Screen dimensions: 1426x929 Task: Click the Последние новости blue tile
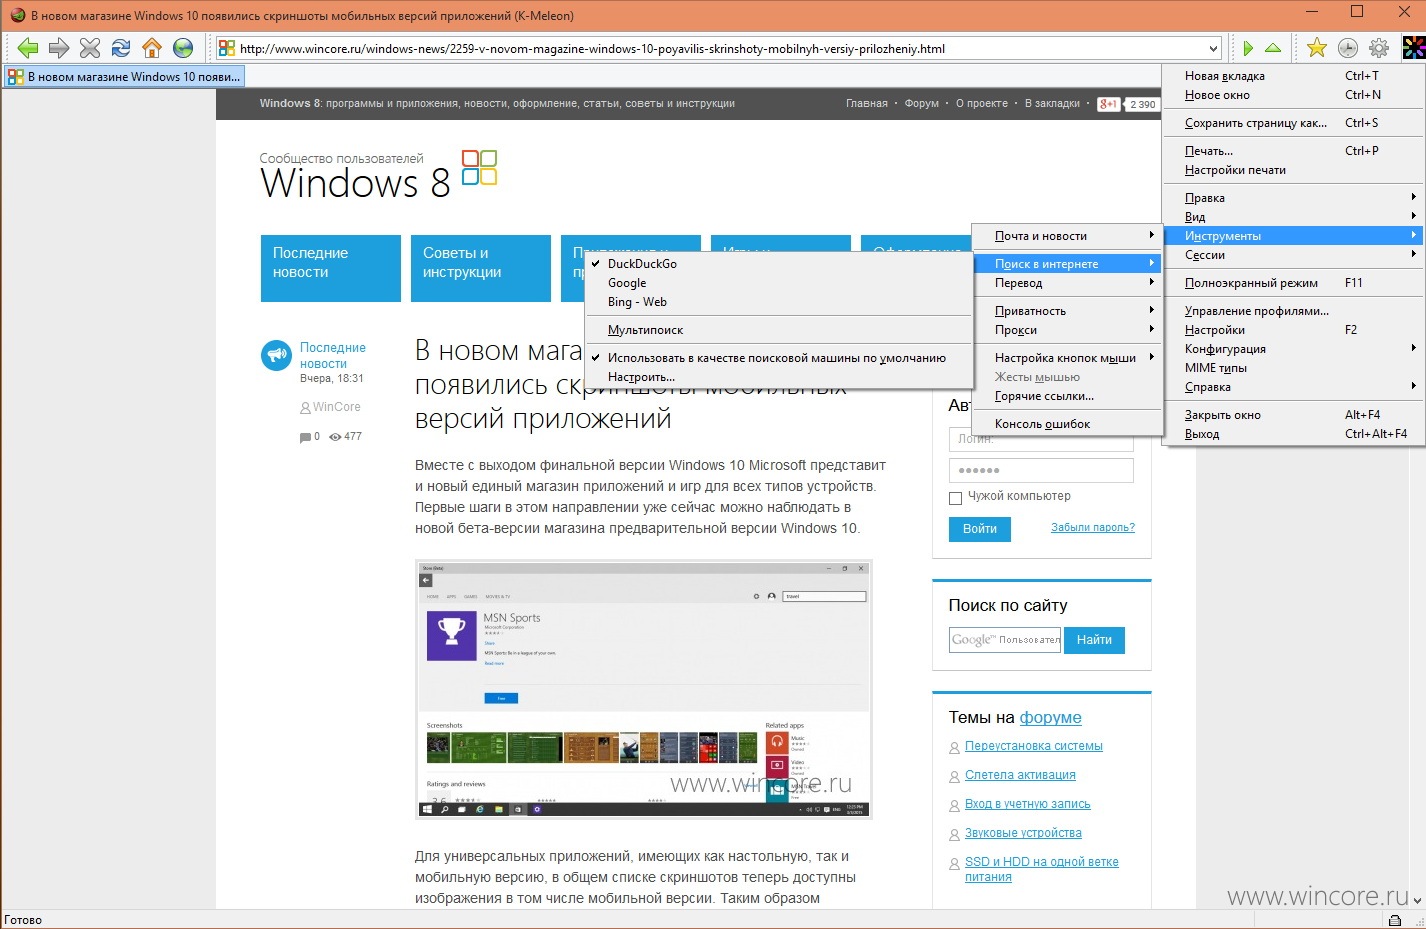(x=331, y=268)
